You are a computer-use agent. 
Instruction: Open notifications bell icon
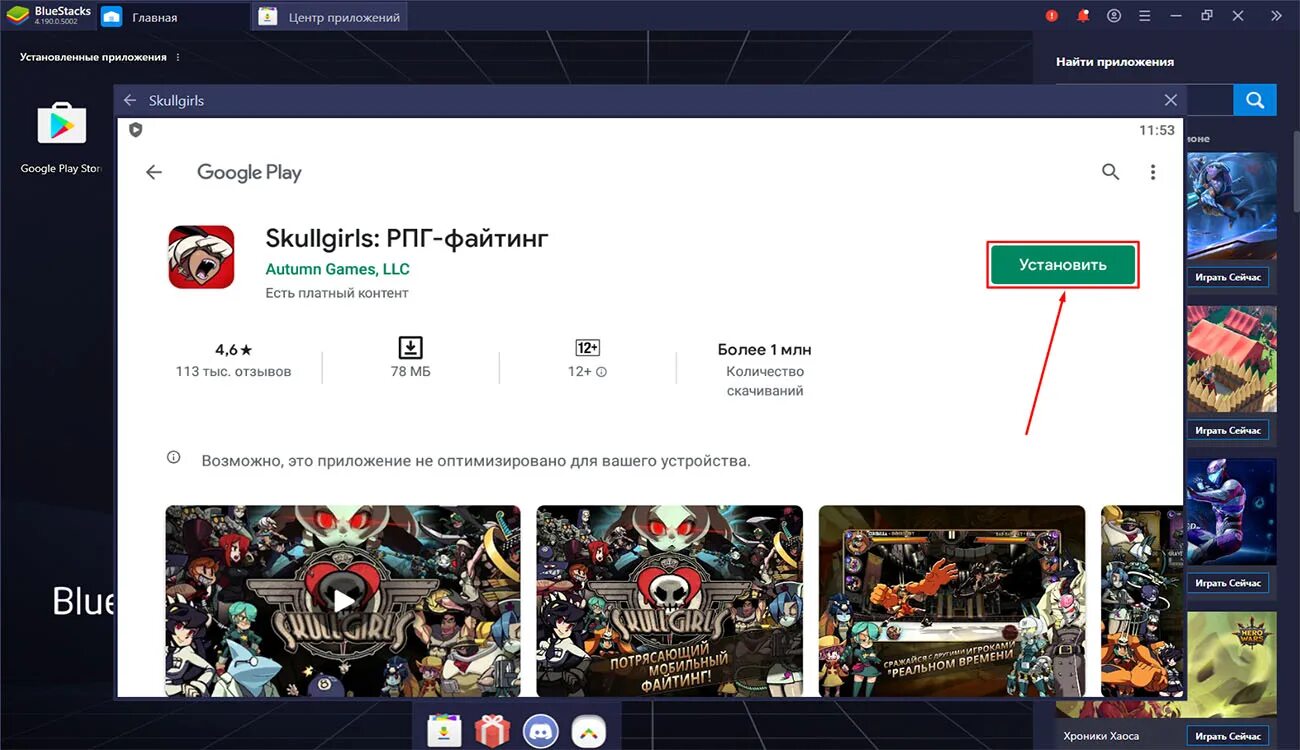coord(1083,16)
